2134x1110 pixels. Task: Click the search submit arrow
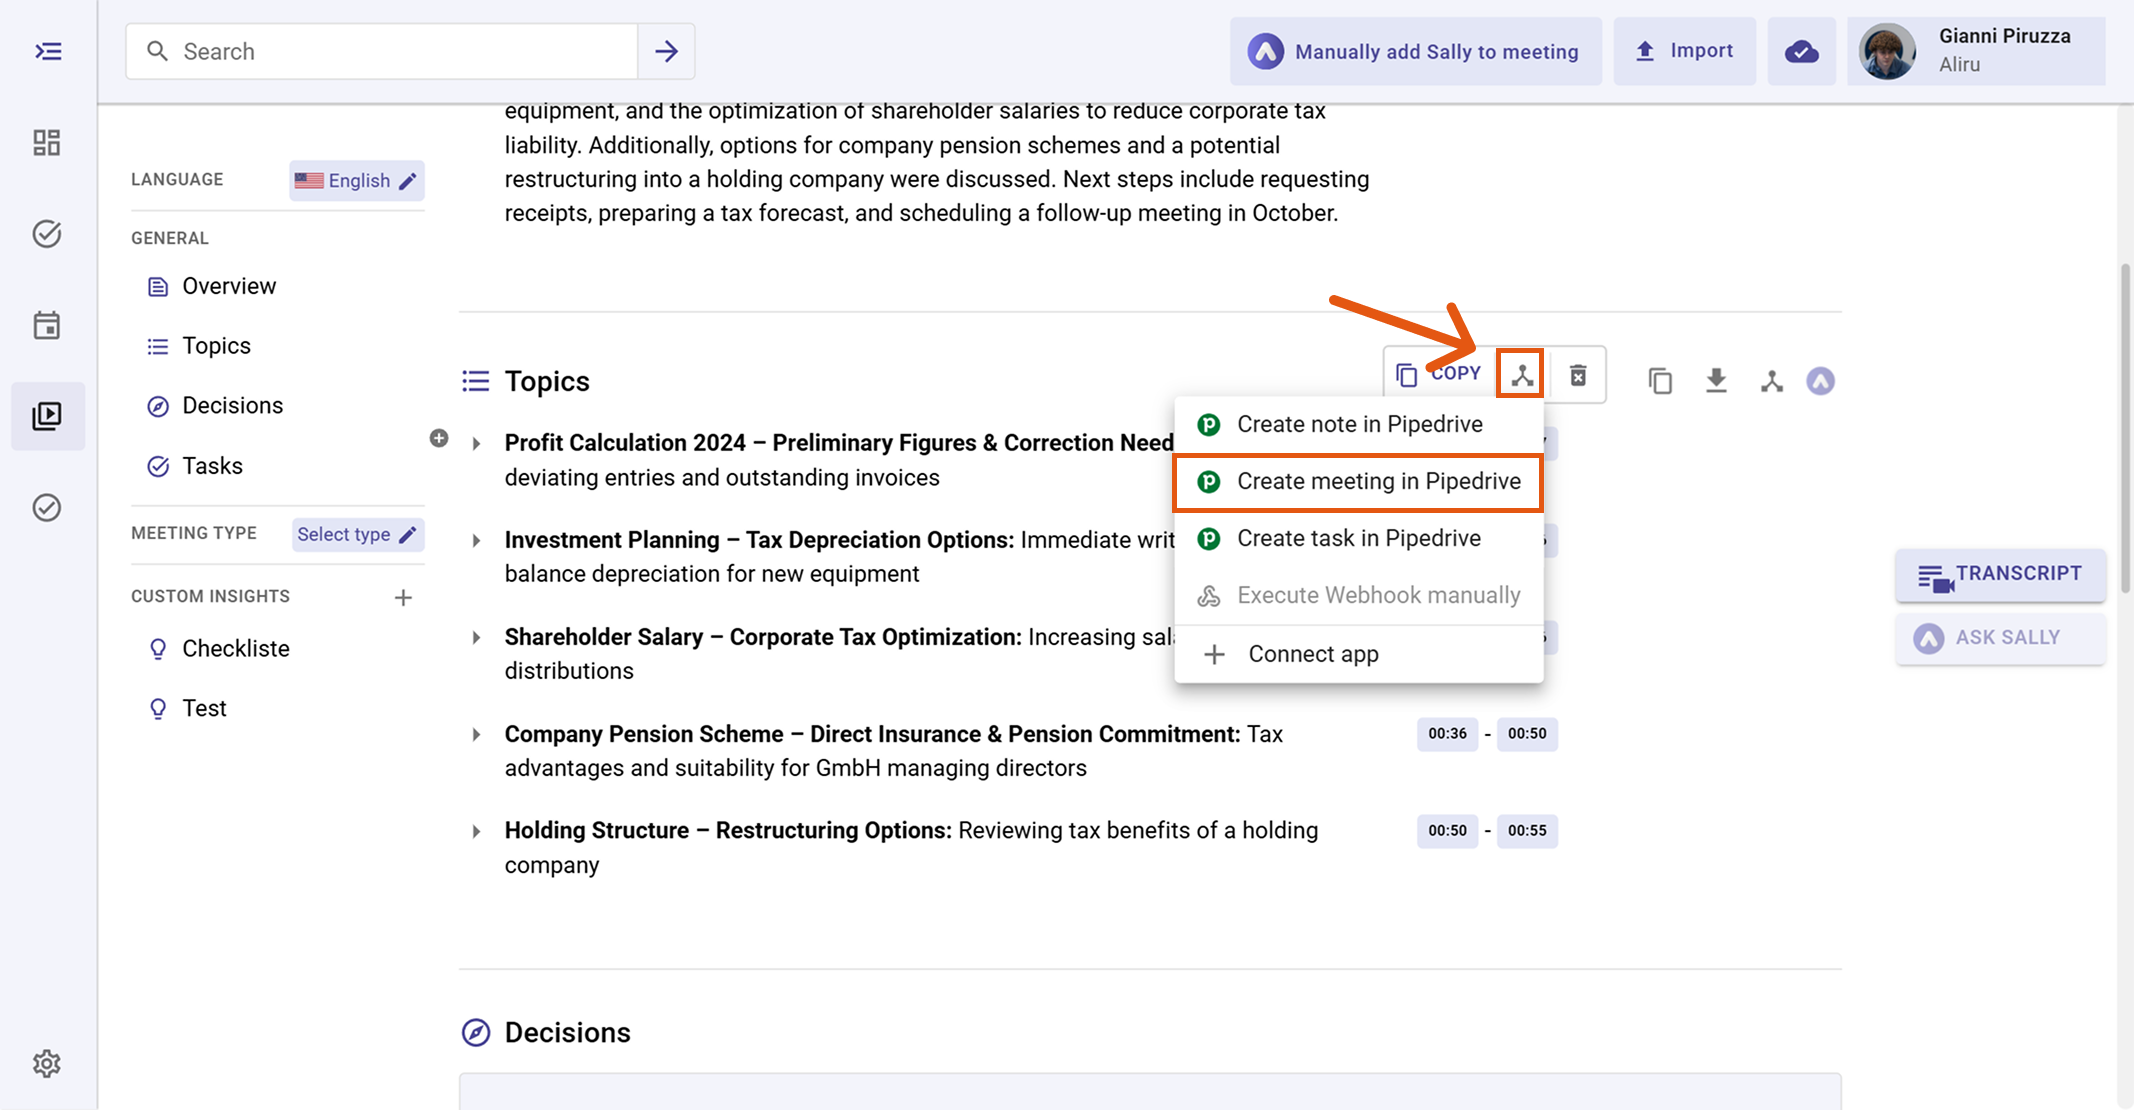pyautogui.click(x=666, y=51)
